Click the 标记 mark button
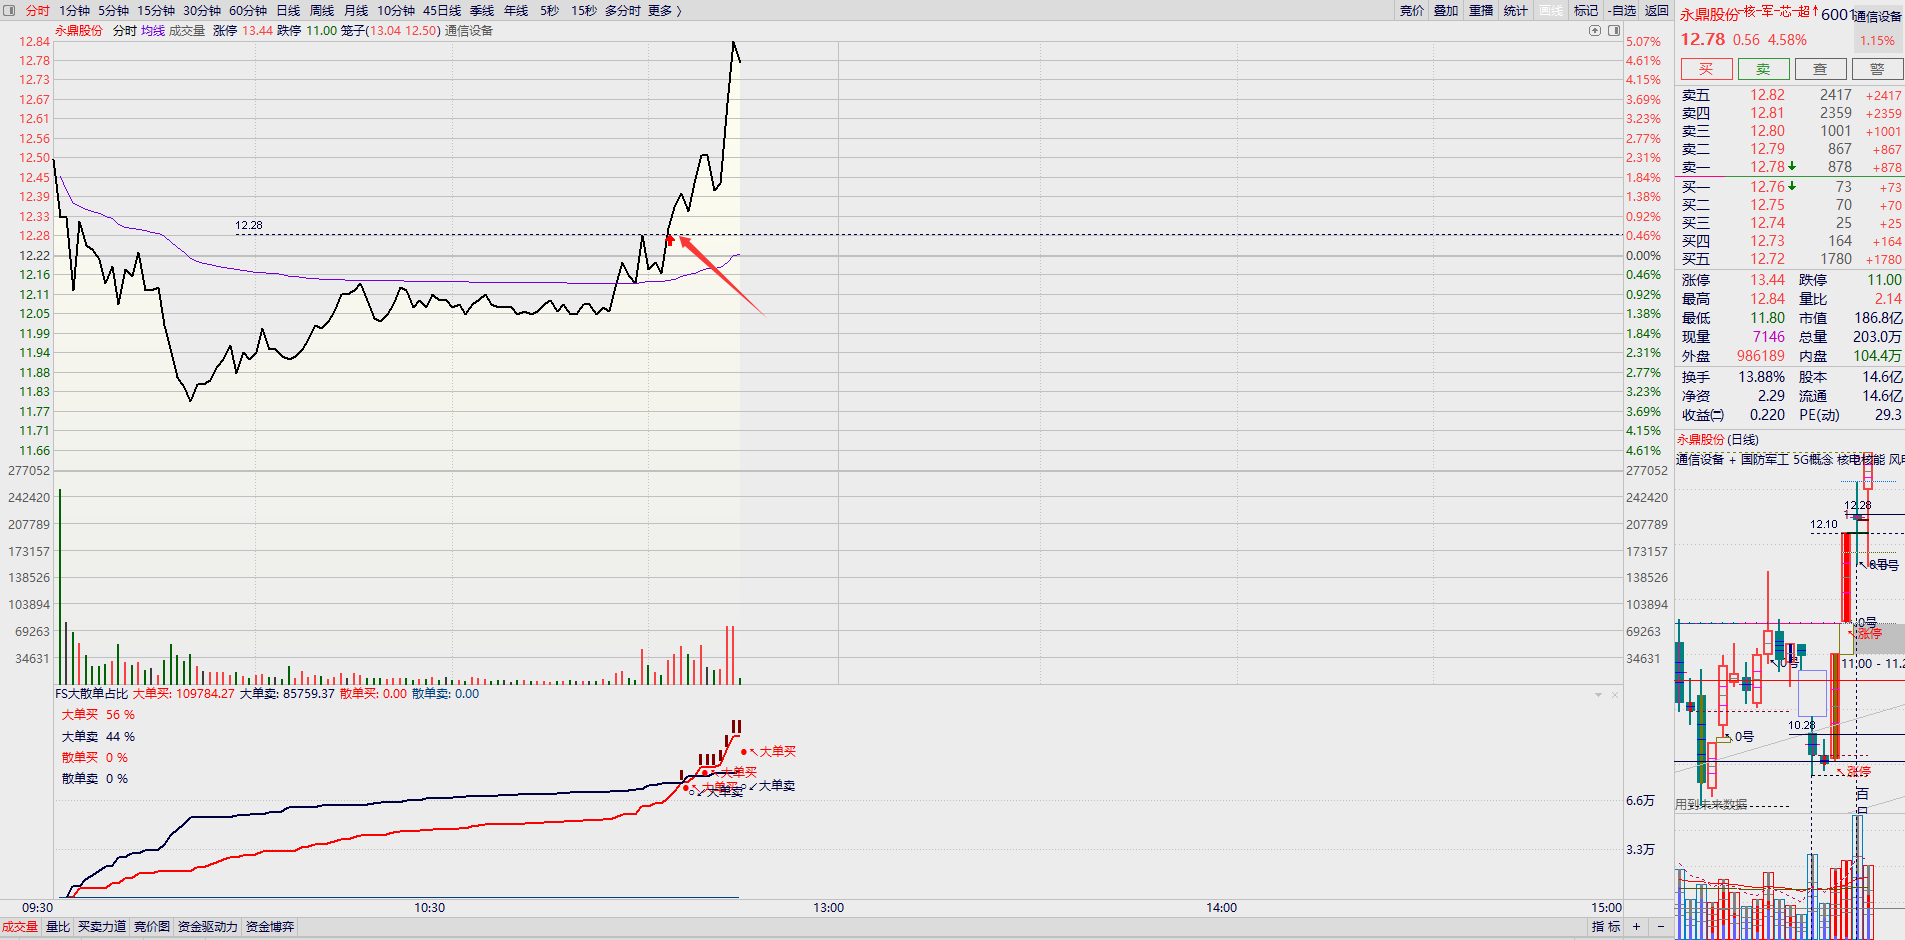1905x940 pixels. coord(1586,10)
